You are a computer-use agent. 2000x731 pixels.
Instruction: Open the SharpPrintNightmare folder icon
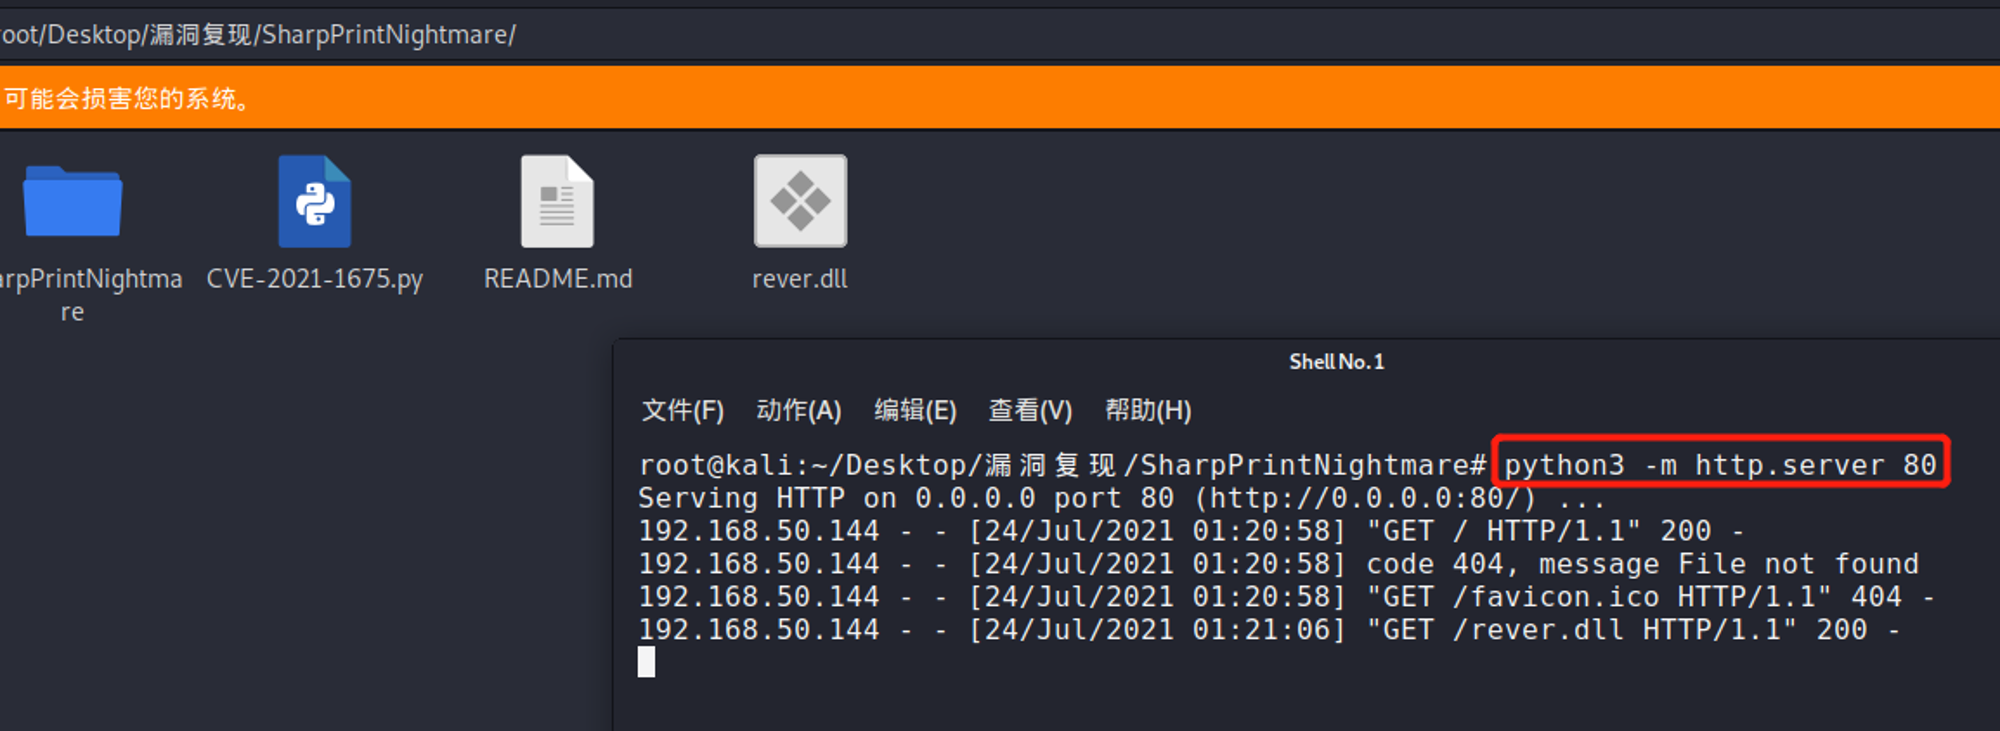point(72,201)
